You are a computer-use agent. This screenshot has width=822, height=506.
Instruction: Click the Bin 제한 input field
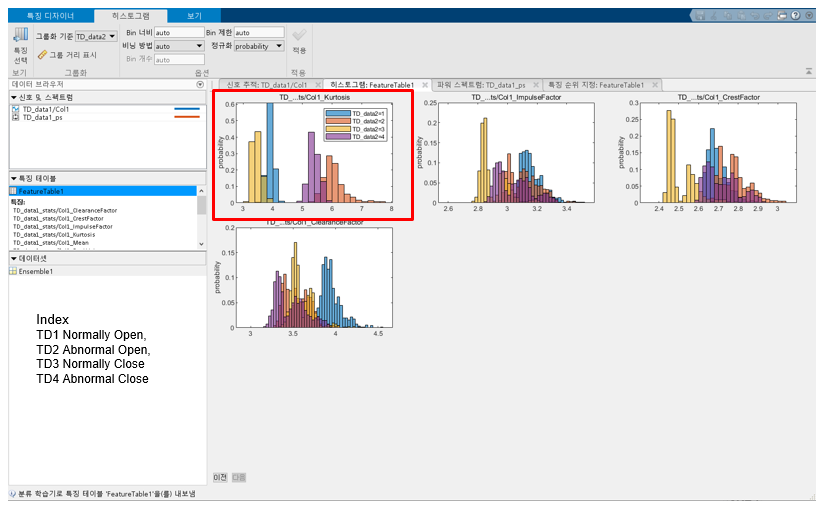(x=259, y=33)
